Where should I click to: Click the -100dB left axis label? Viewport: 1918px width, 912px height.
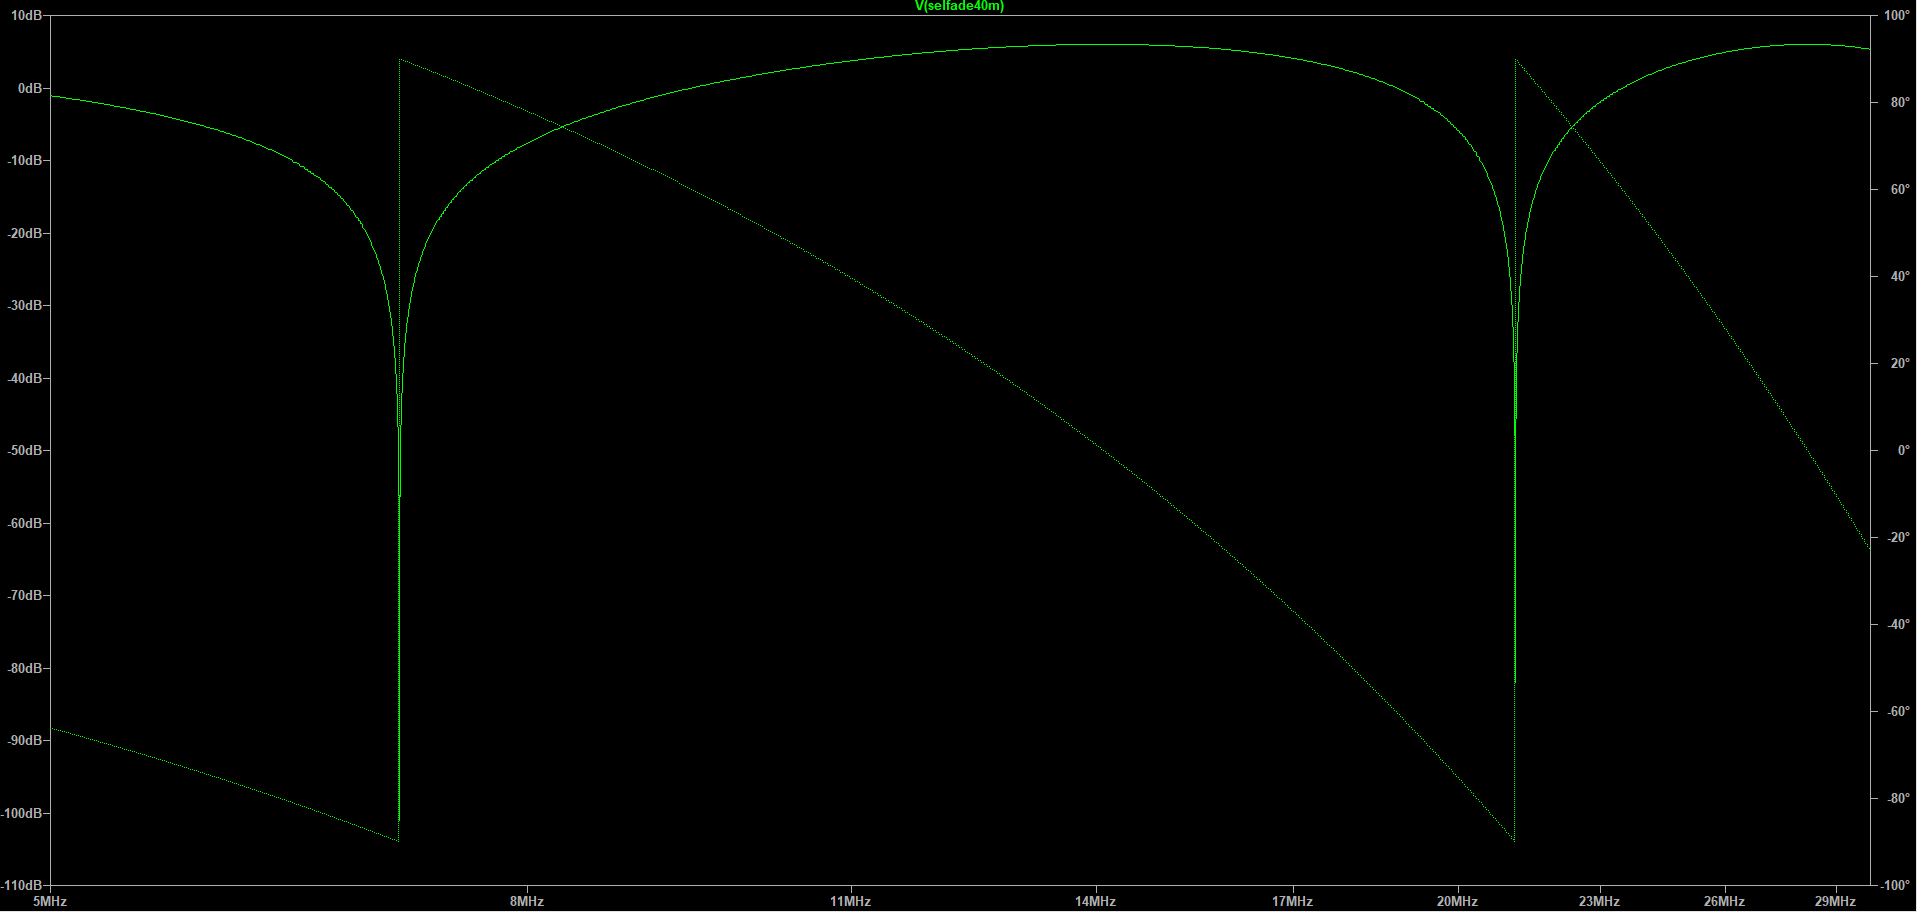(22, 814)
